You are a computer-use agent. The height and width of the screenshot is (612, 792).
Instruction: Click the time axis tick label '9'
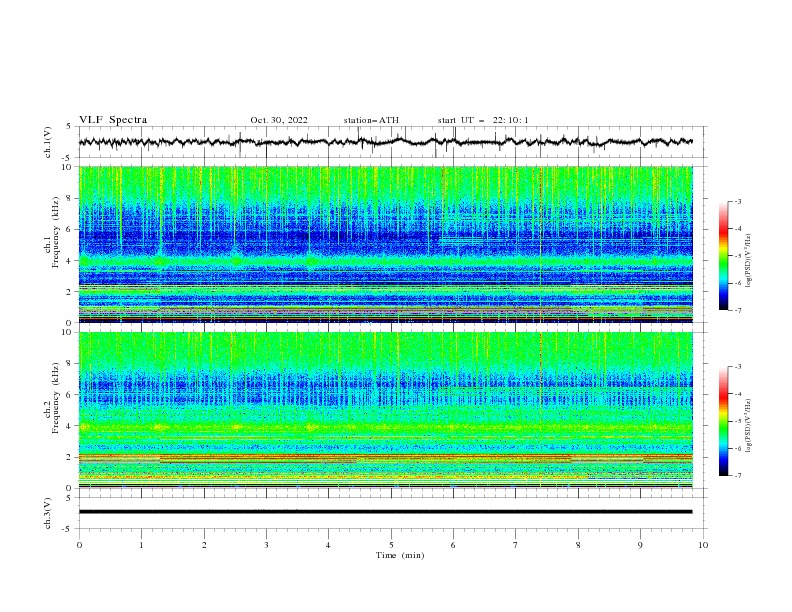(x=640, y=545)
